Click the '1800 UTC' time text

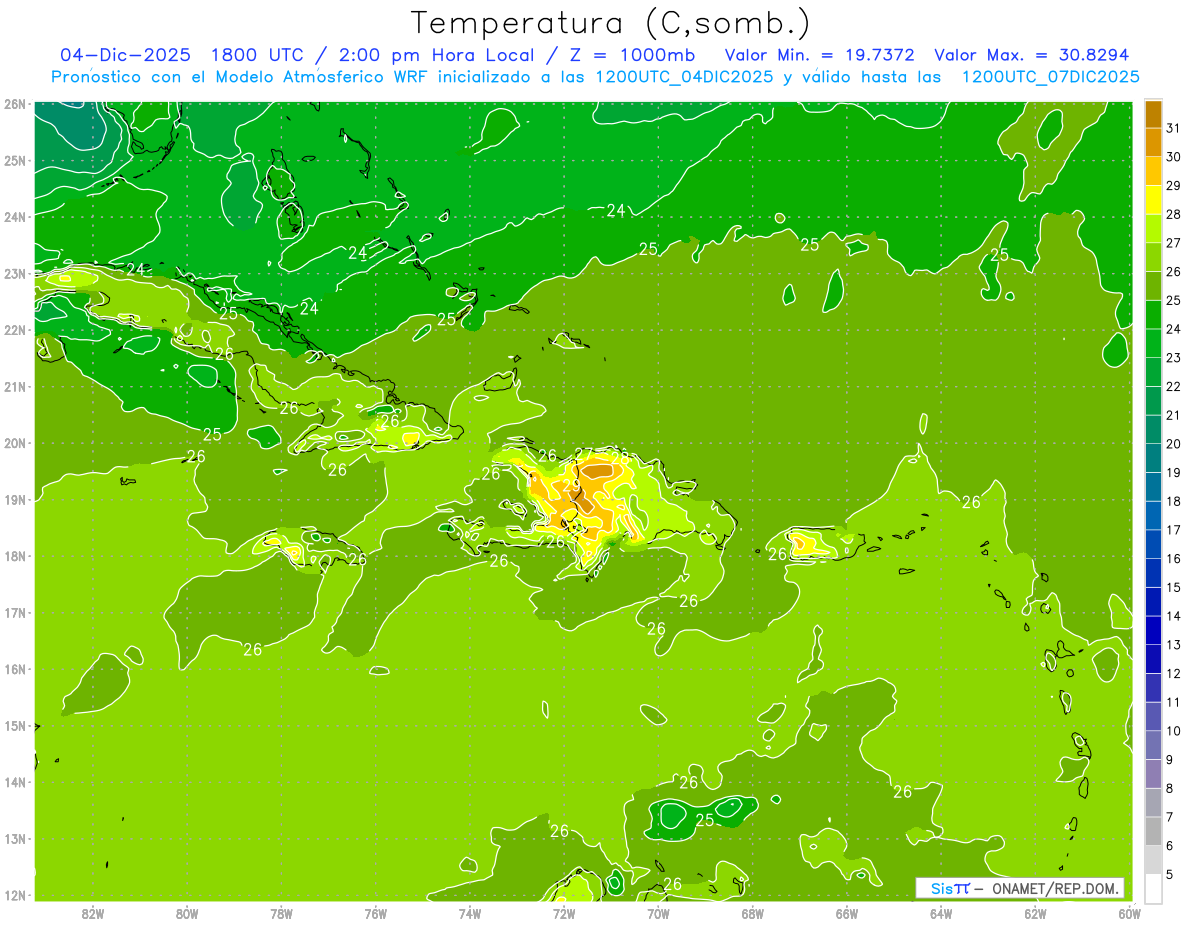tap(257, 55)
